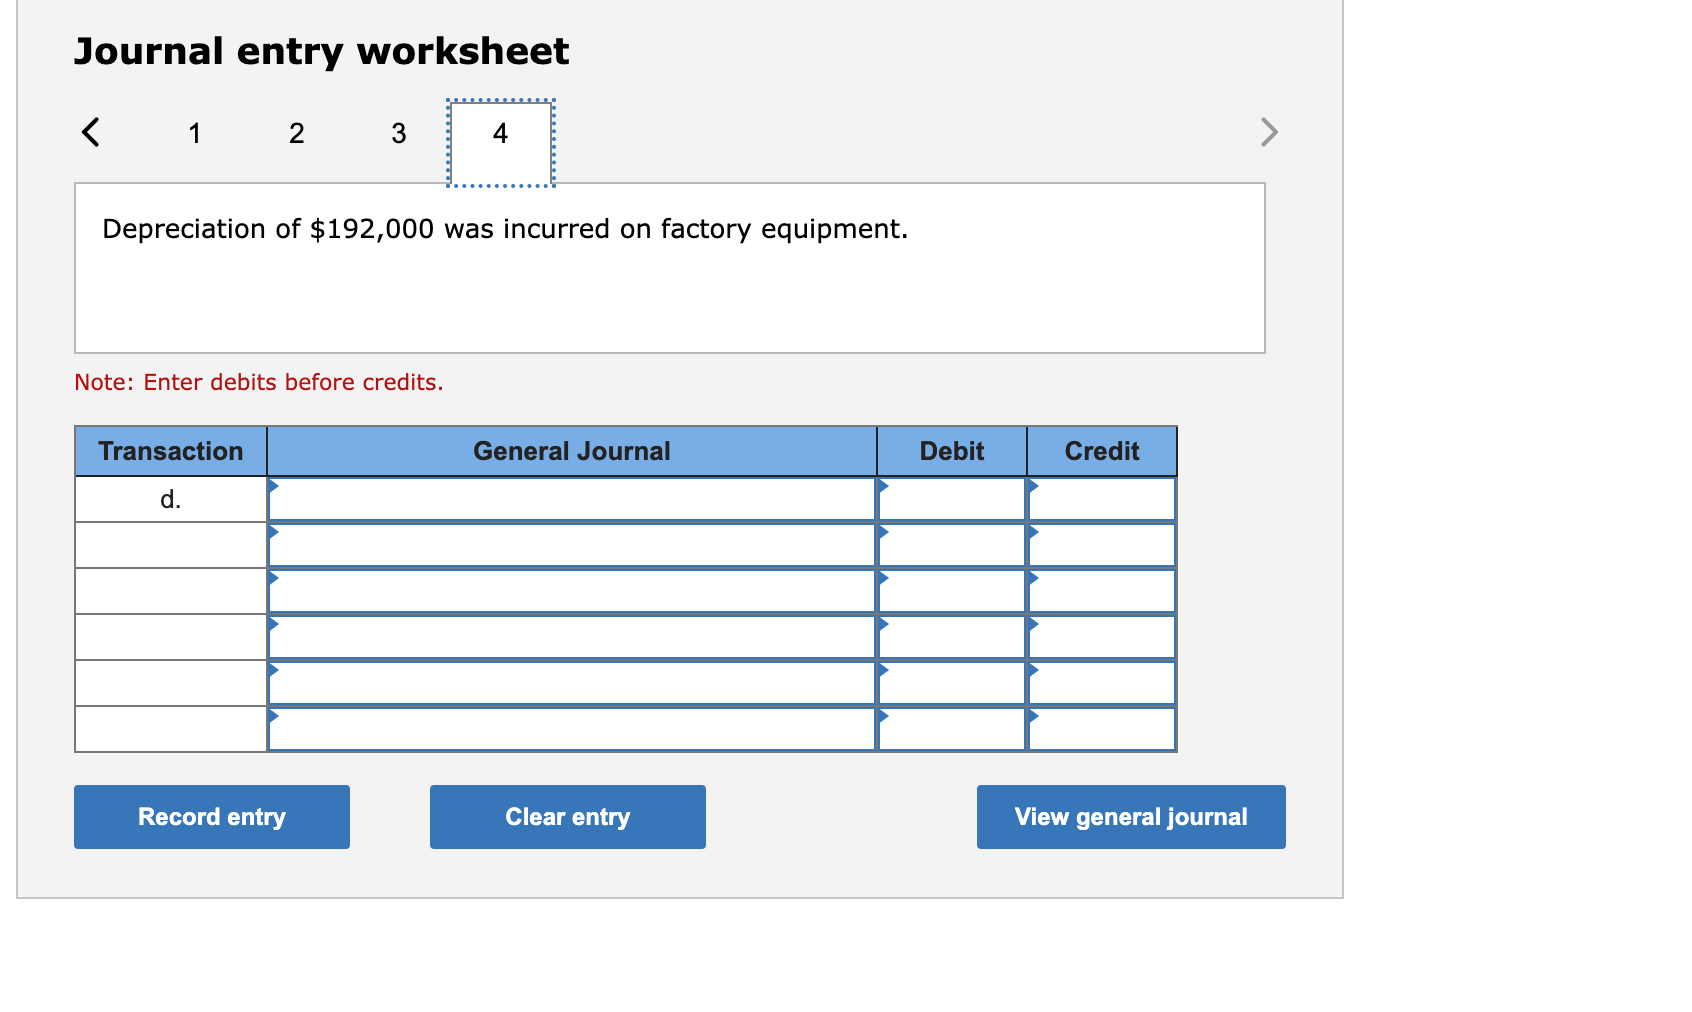
Task: Click the left navigation chevron
Action: (x=91, y=131)
